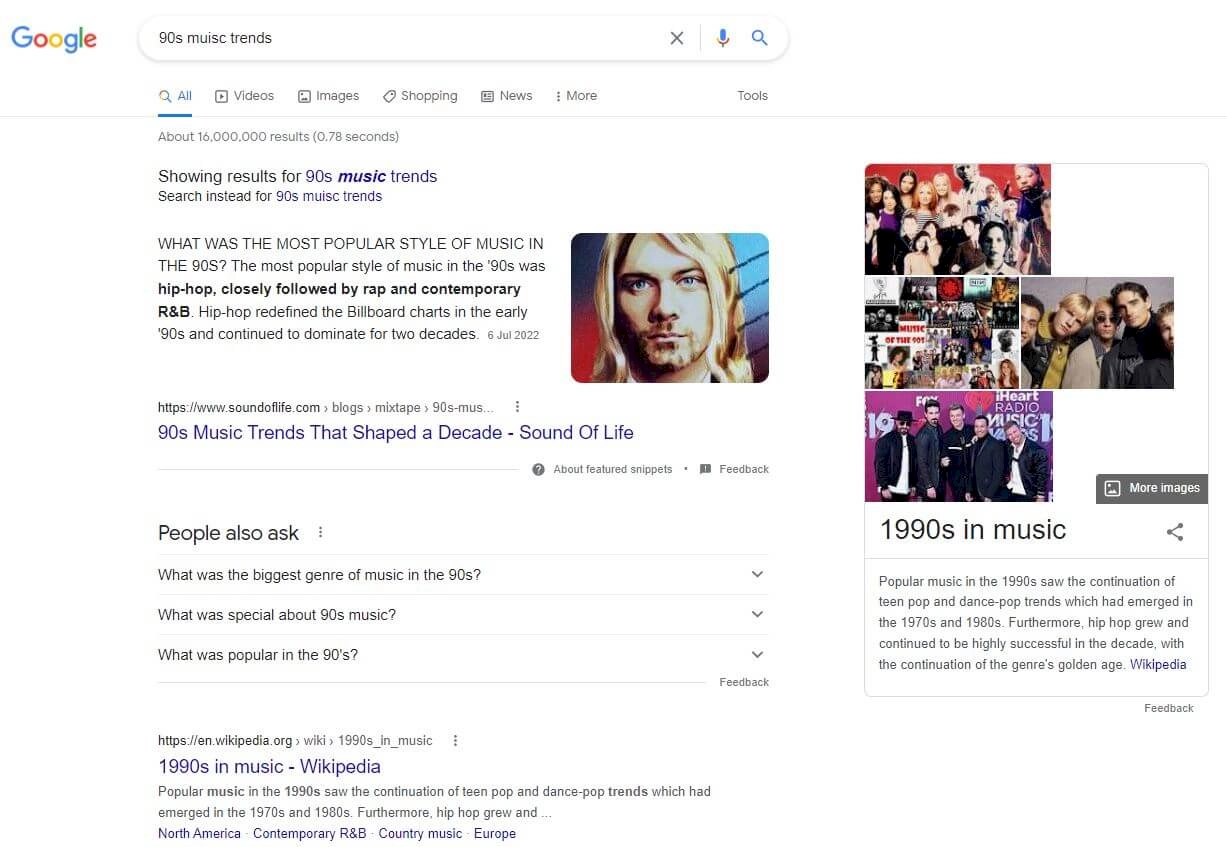This screenshot has height=847, width=1226.
Task: Expand 'What was popular in the 90's?'
Action: [463, 655]
